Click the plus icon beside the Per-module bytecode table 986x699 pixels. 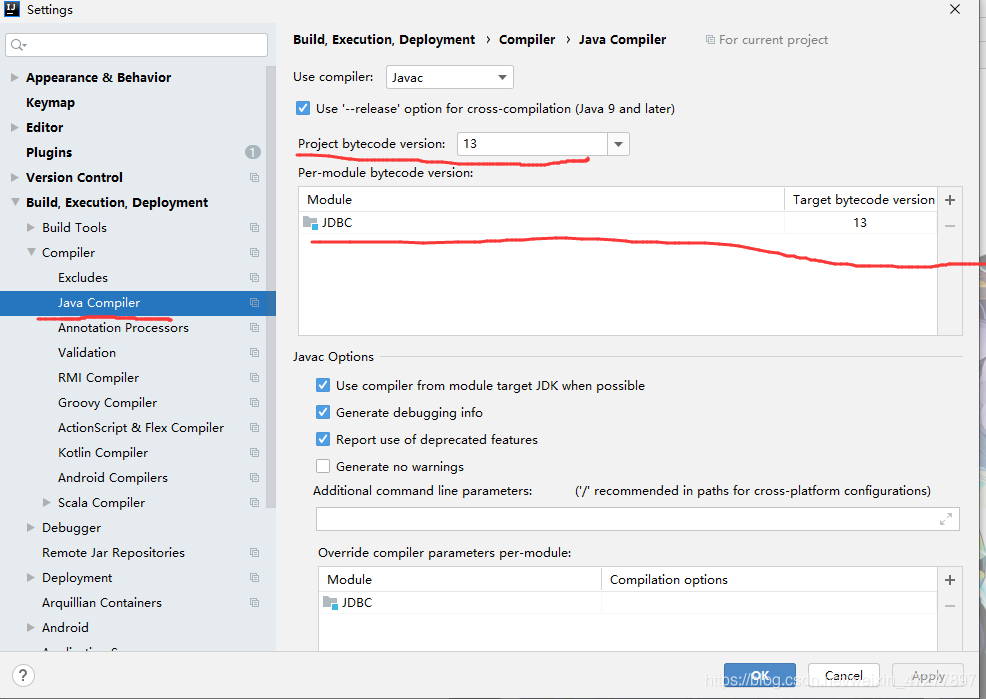(x=950, y=200)
